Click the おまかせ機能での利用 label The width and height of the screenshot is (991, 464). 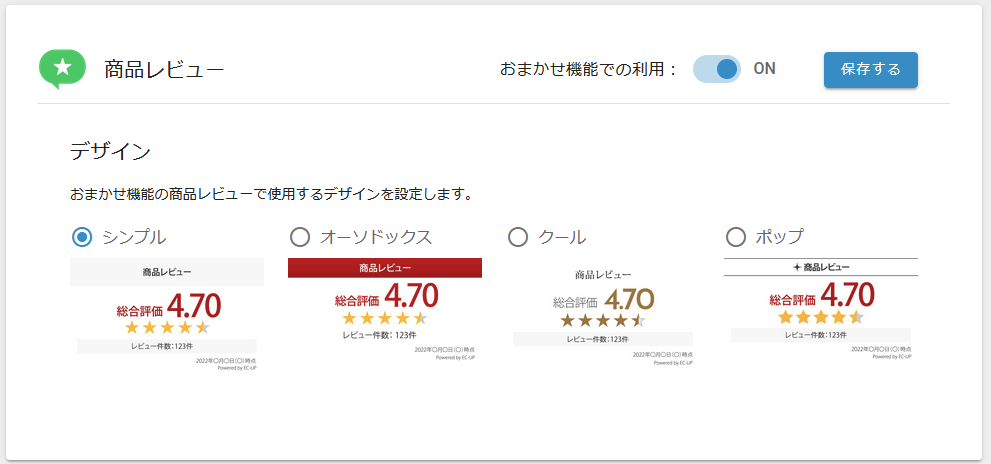tap(588, 69)
